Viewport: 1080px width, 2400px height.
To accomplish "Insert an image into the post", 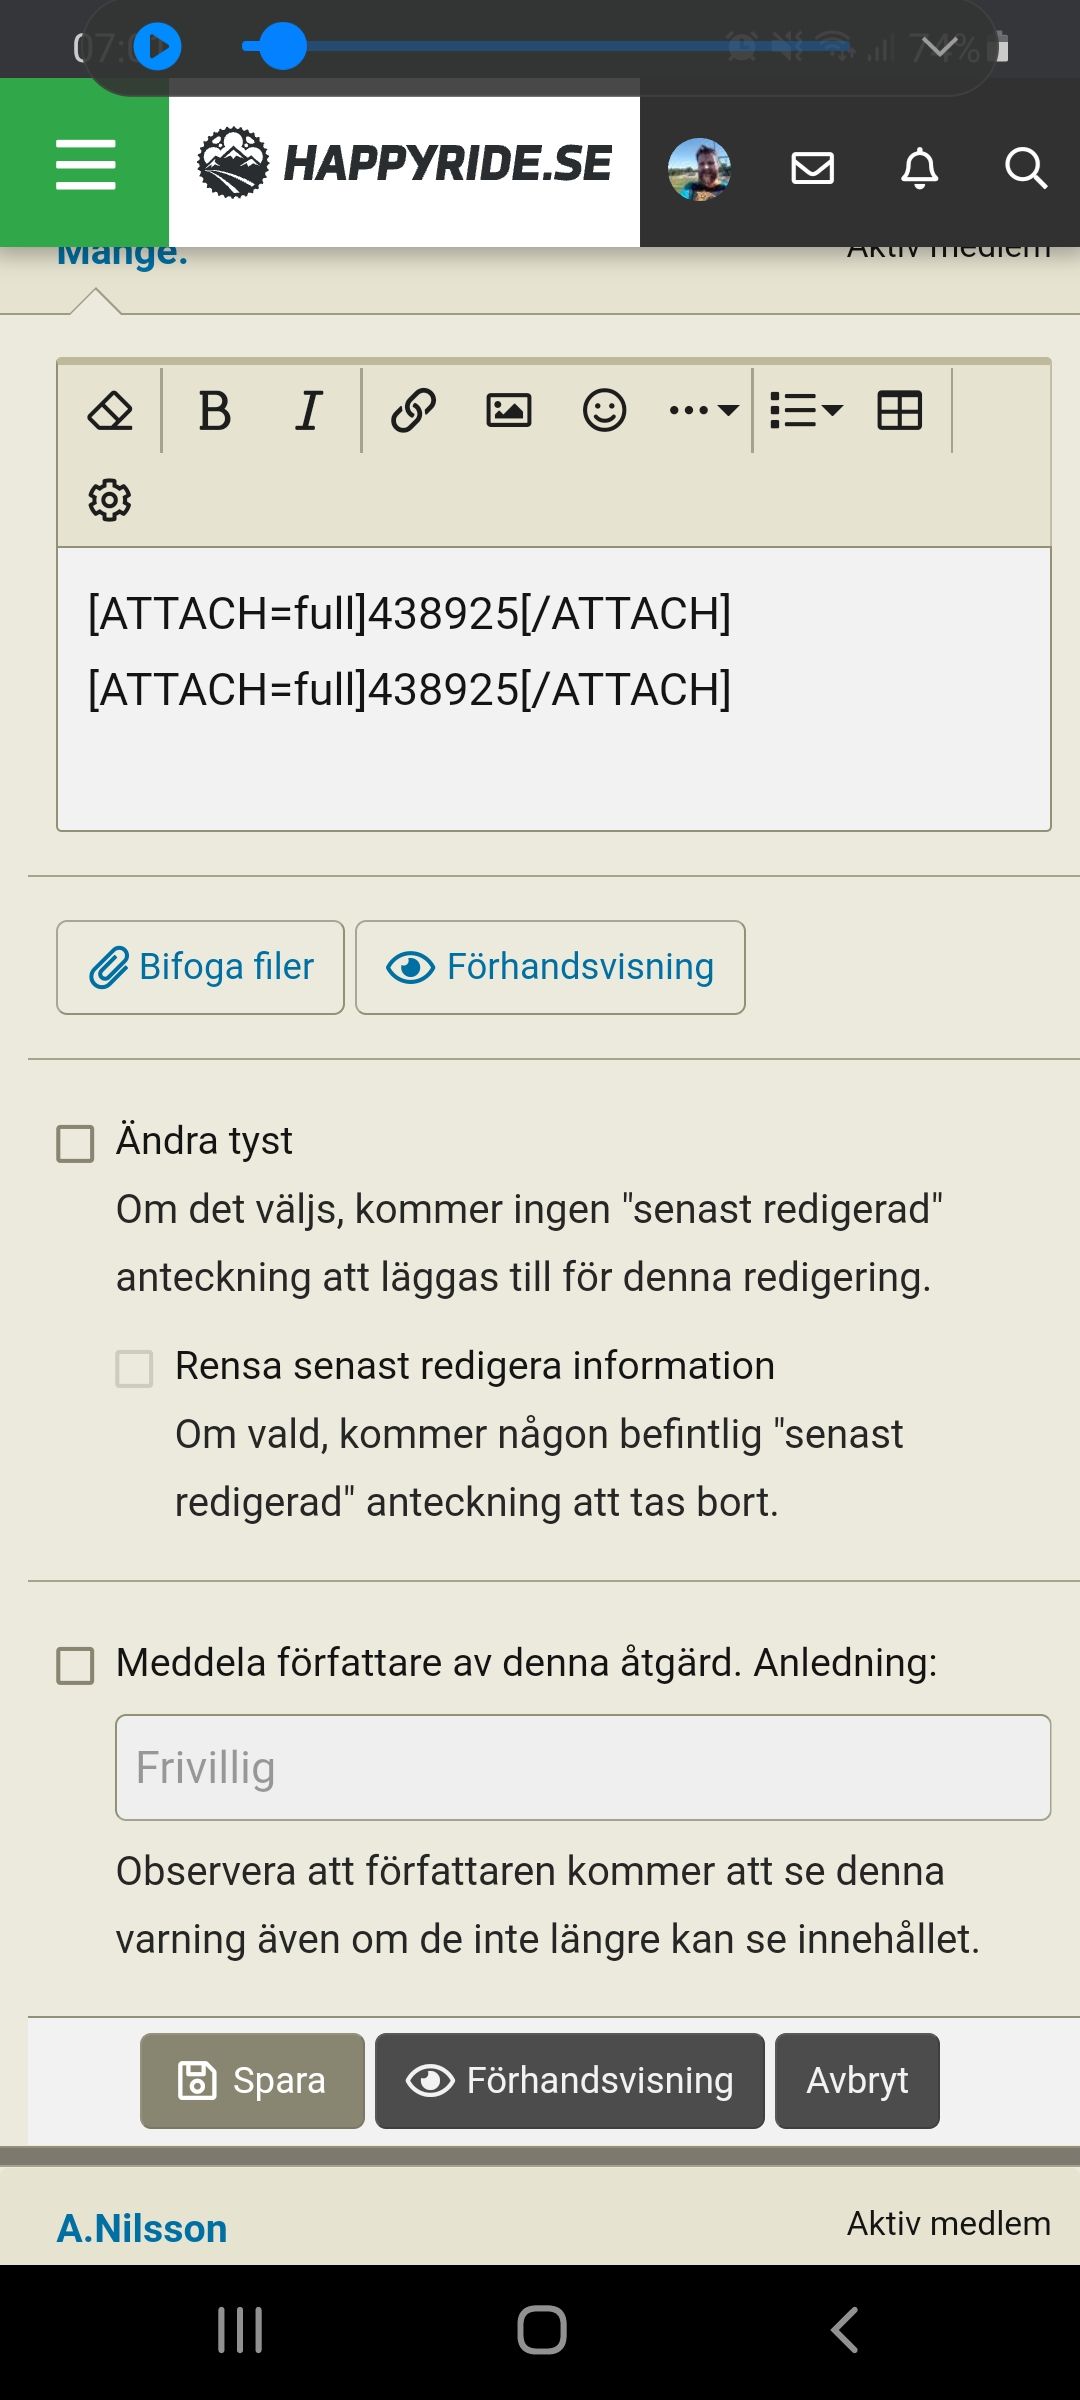I will [509, 411].
